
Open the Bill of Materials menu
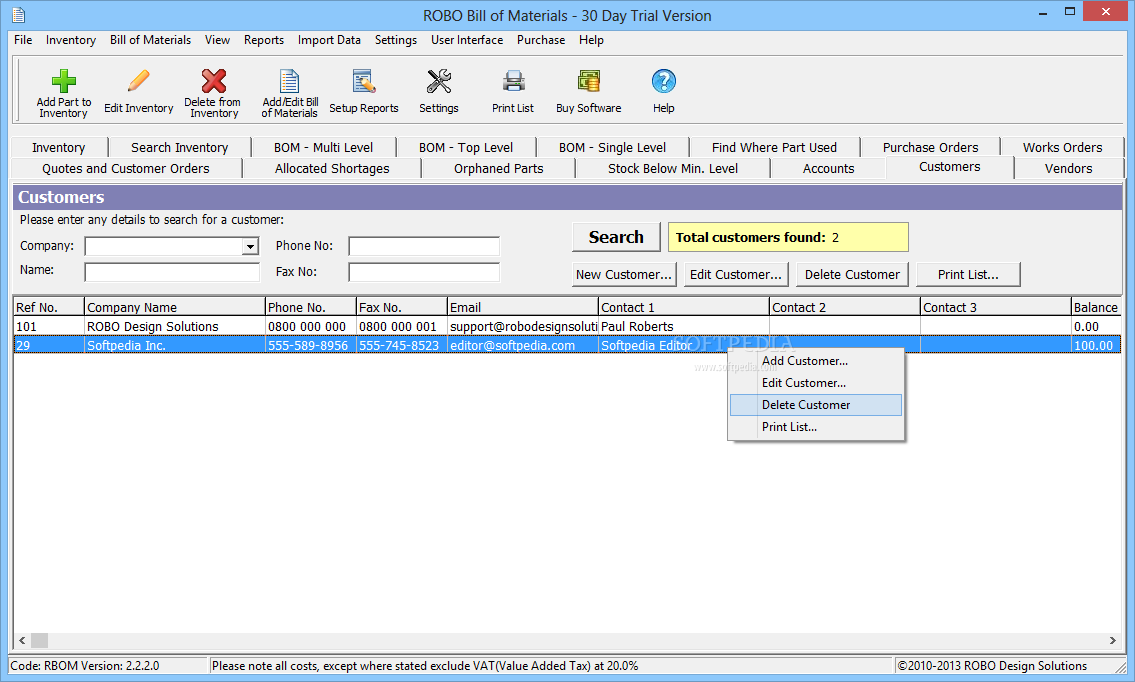coord(151,40)
